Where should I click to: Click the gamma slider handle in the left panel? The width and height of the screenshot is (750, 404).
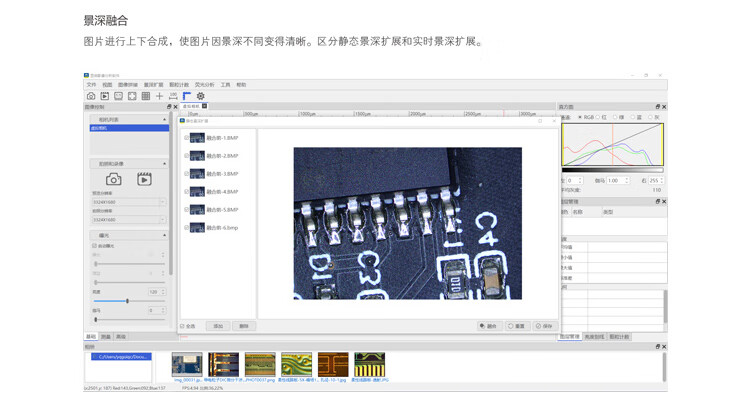[96, 319]
